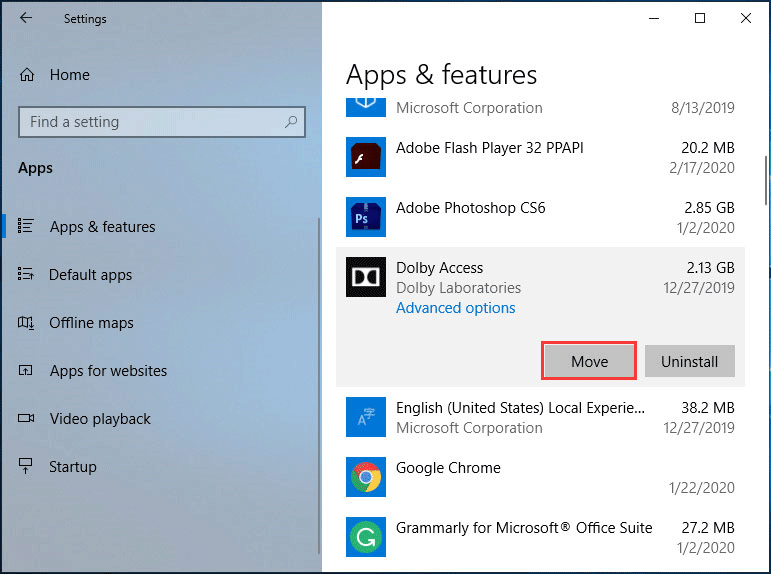The height and width of the screenshot is (574, 771).
Task: Close the Settings window
Action: coord(745,18)
